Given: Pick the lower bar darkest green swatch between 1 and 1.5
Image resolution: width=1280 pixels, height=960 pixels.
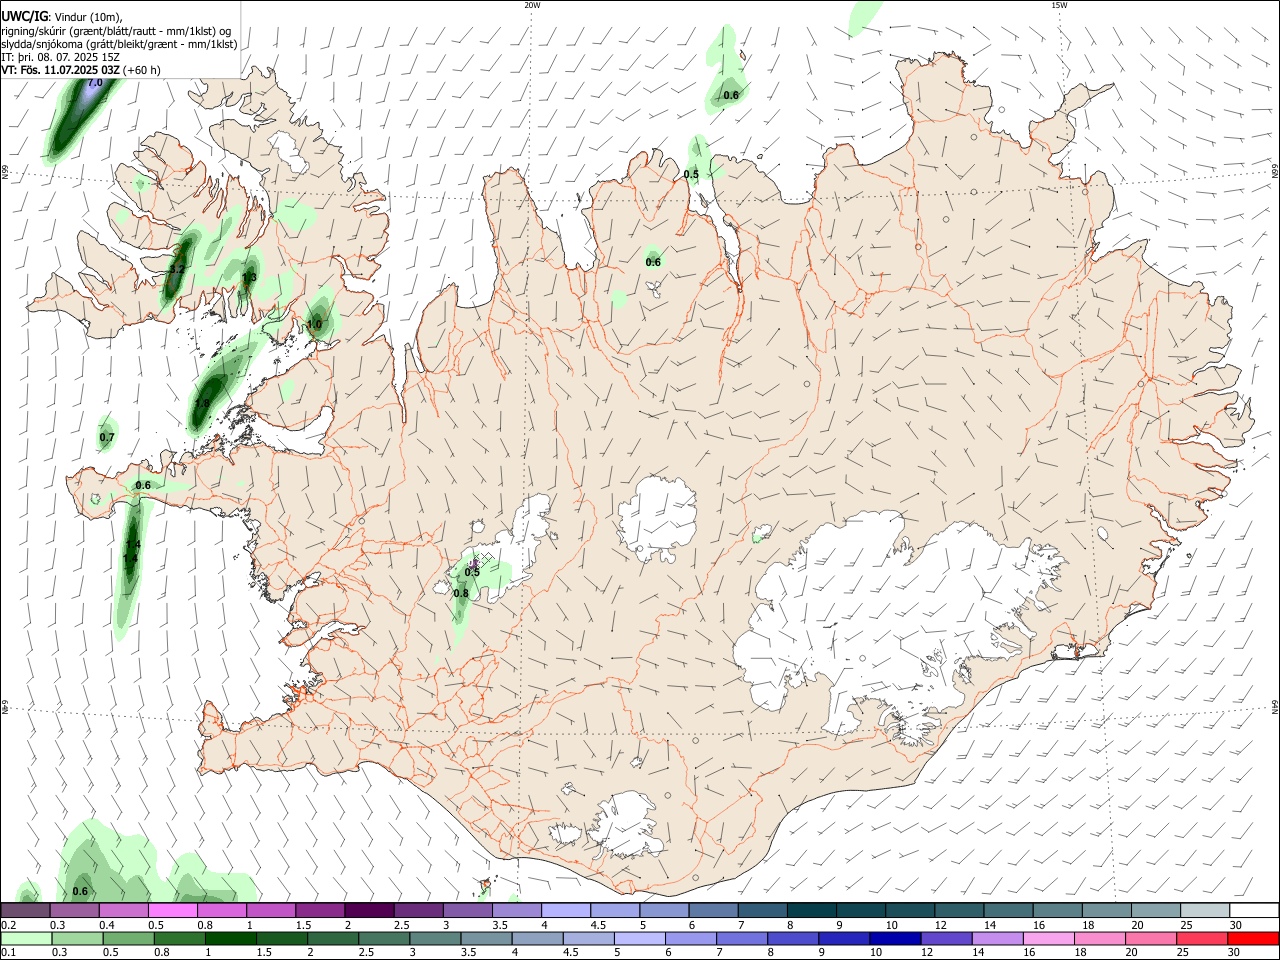Looking at the screenshot, I should [x=231, y=938].
